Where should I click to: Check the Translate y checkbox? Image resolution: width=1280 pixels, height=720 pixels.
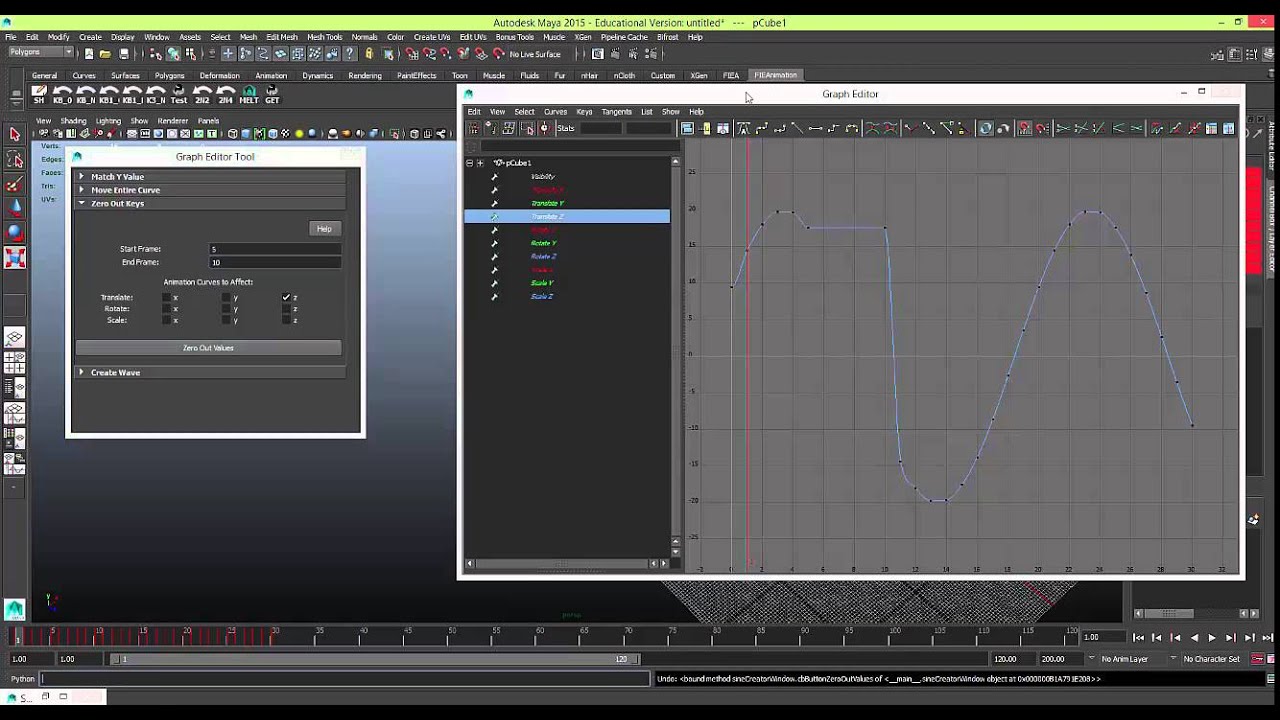tap(226, 298)
